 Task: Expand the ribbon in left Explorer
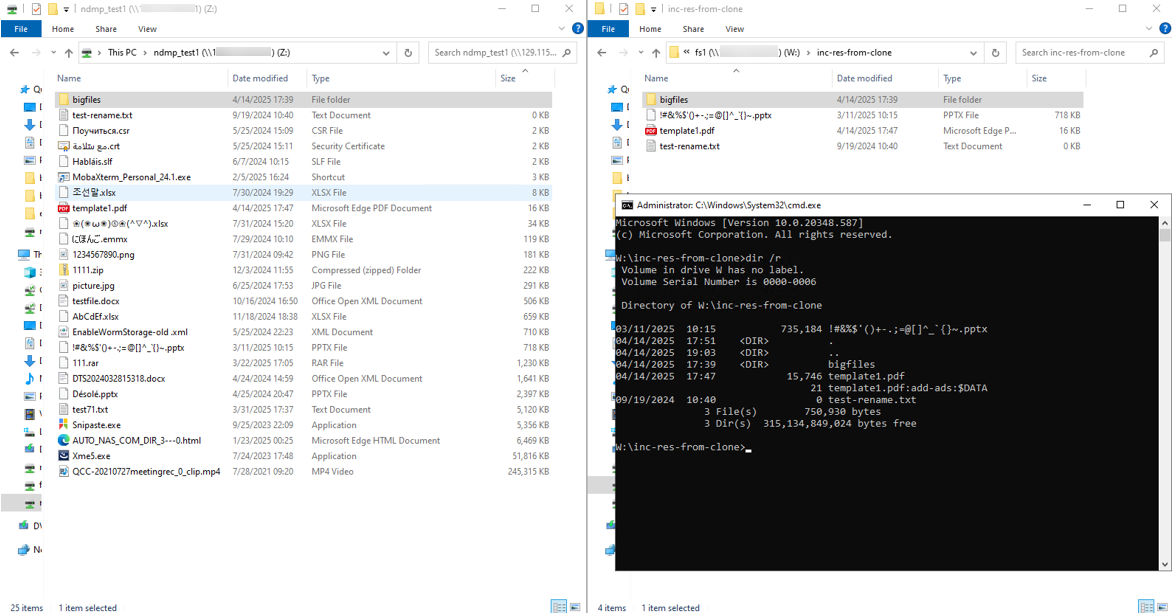click(x=562, y=29)
